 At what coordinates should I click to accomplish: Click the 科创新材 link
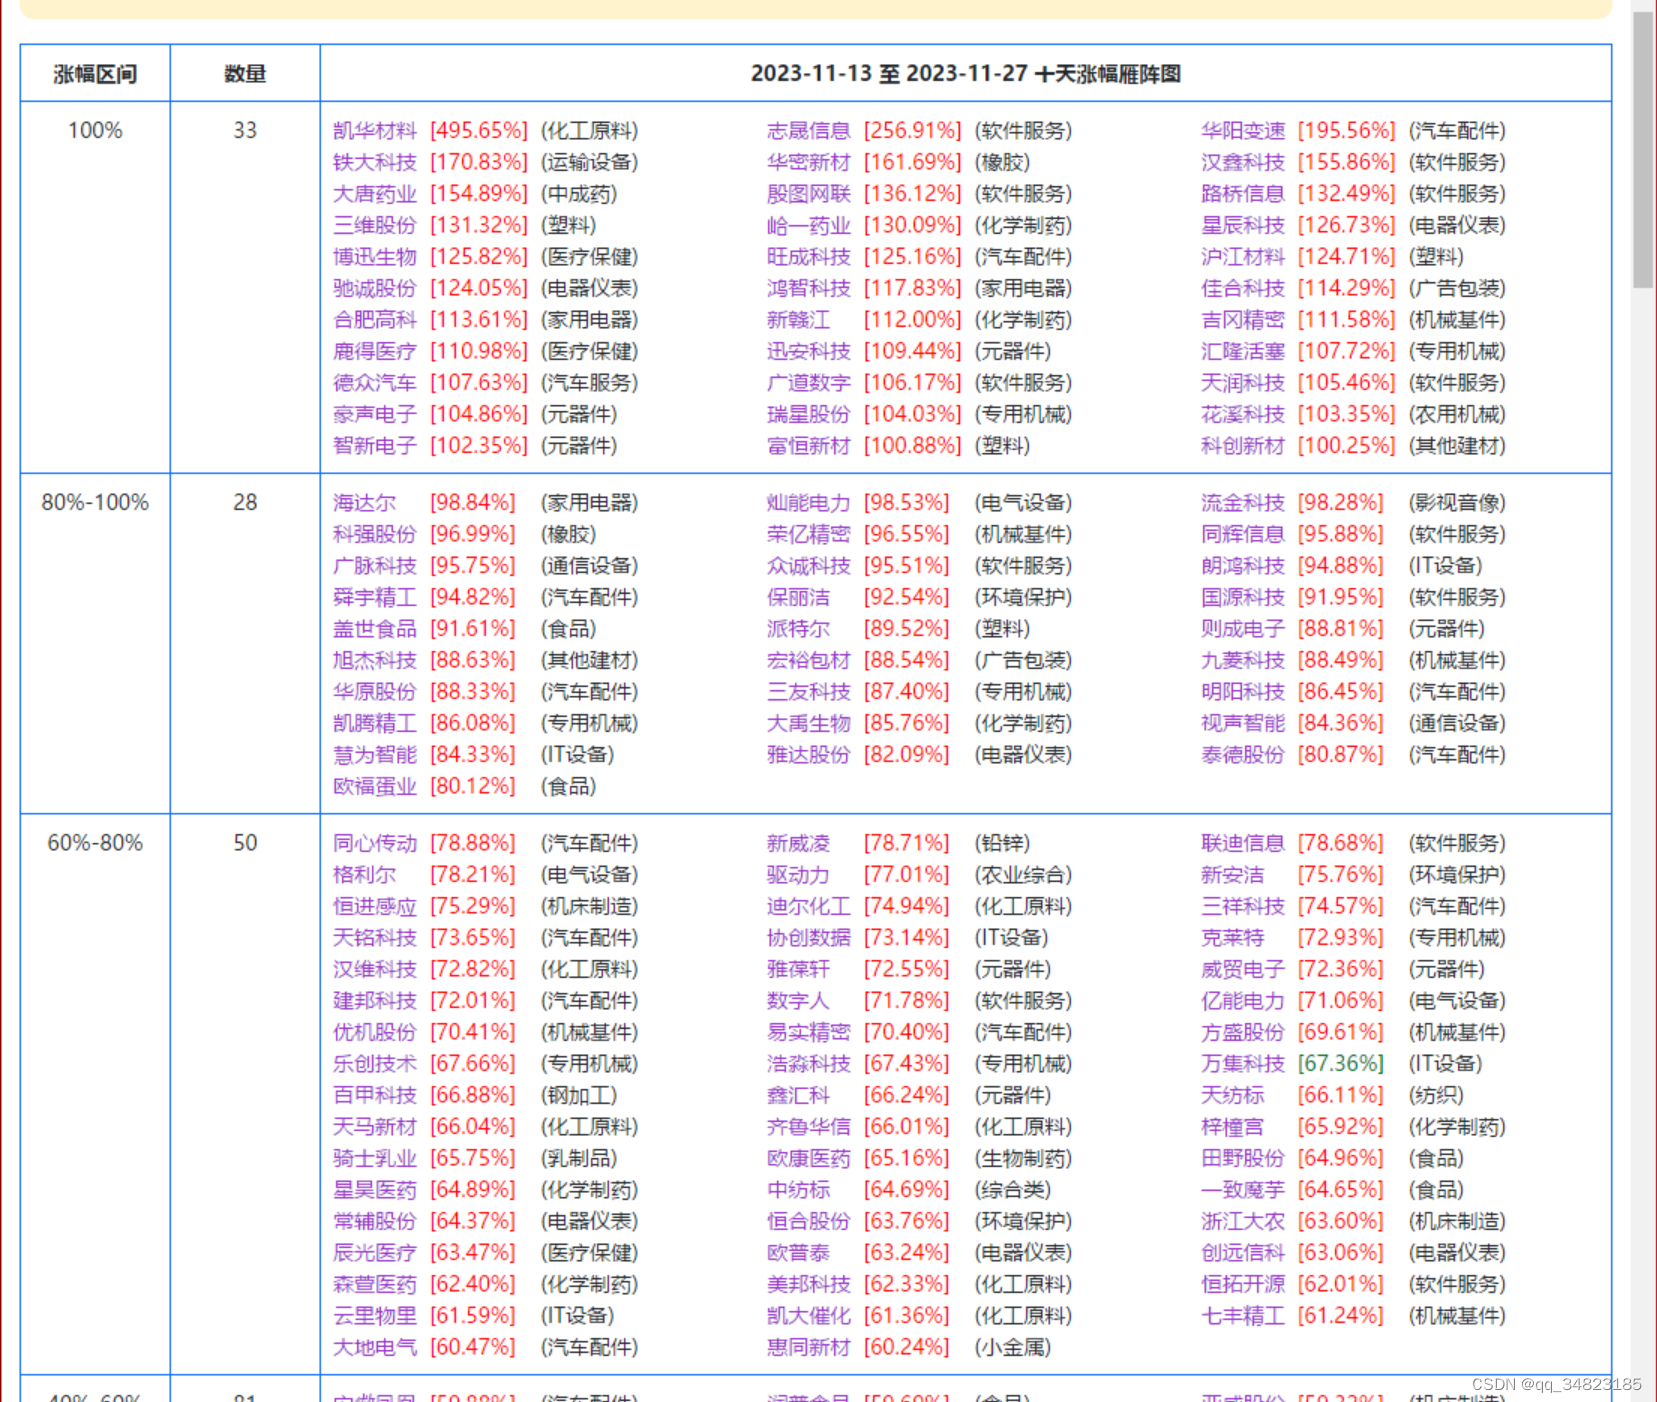(x=1243, y=446)
